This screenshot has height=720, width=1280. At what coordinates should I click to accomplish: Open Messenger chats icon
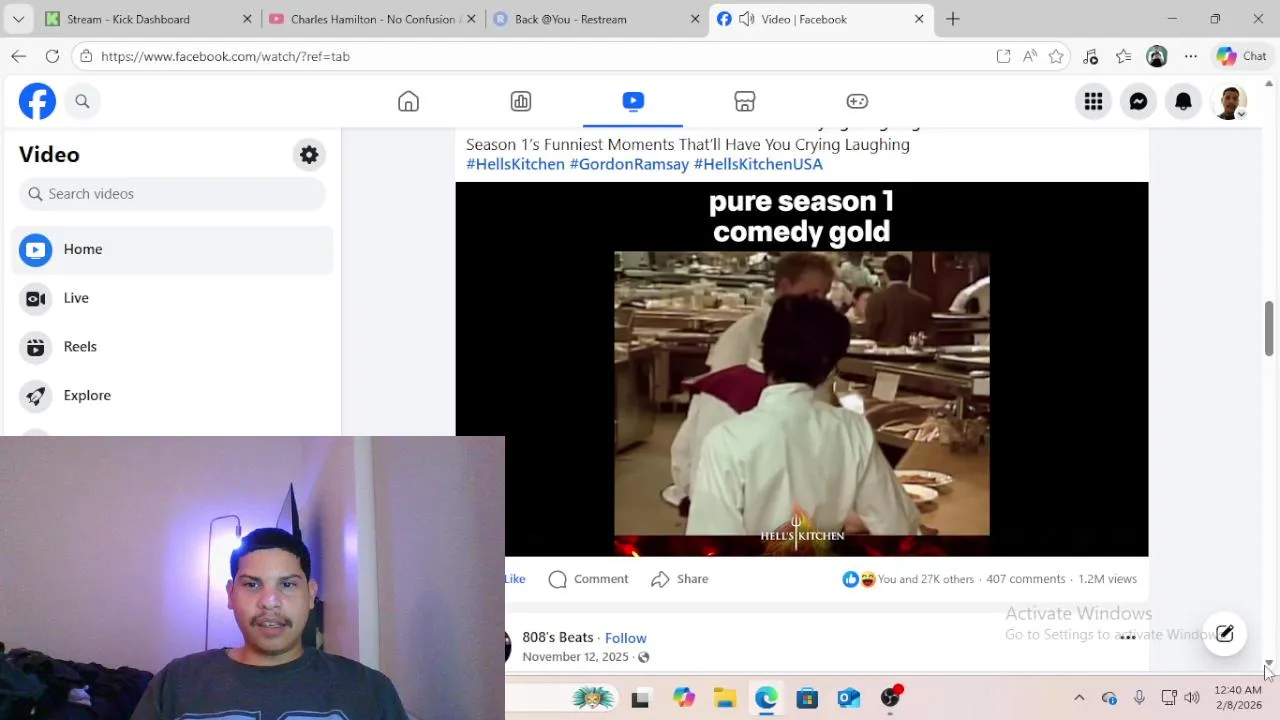[x=1139, y=101]
